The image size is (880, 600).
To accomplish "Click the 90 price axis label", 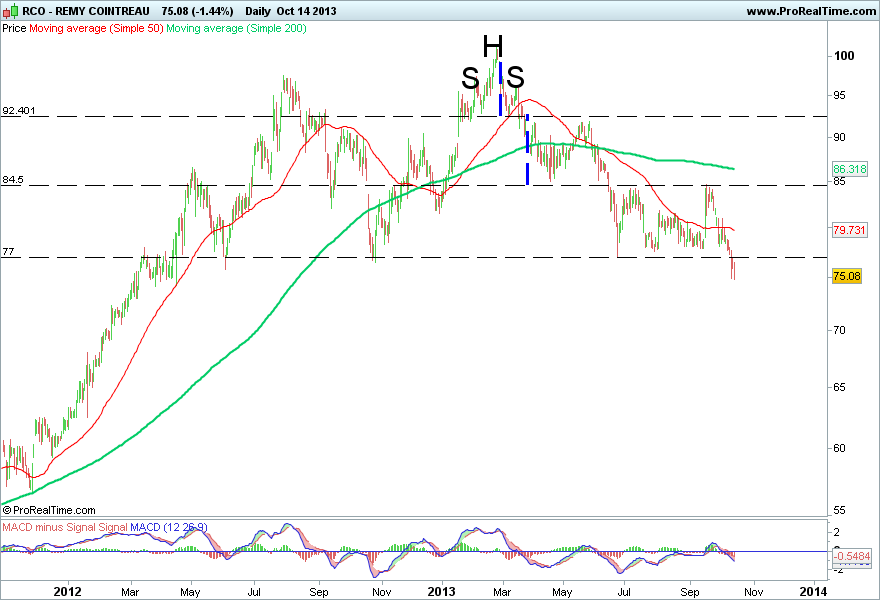I will click(x=839, y=138).
